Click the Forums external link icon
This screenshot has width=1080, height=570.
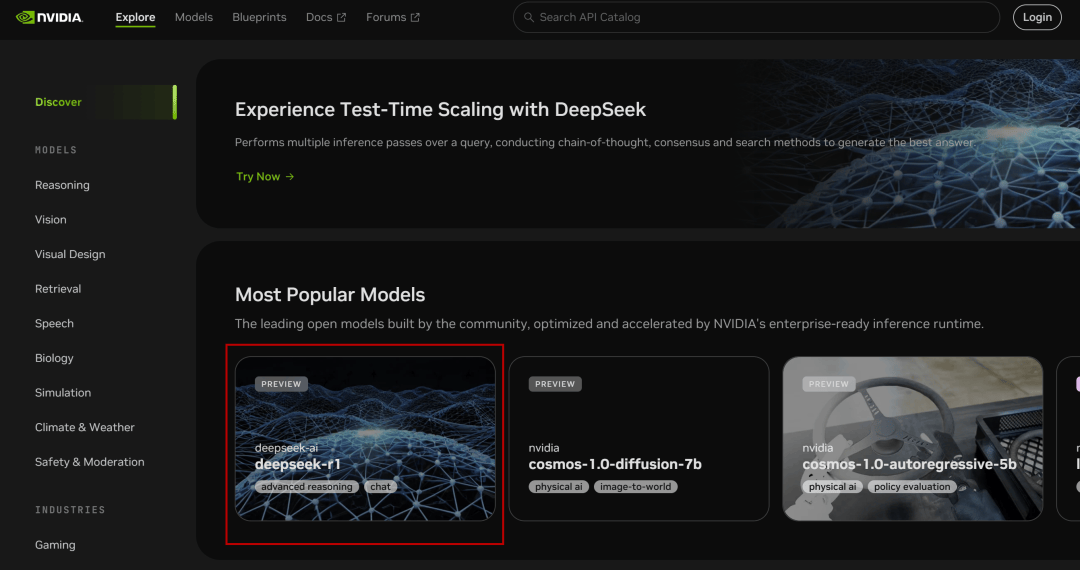(x=415, y=17)
